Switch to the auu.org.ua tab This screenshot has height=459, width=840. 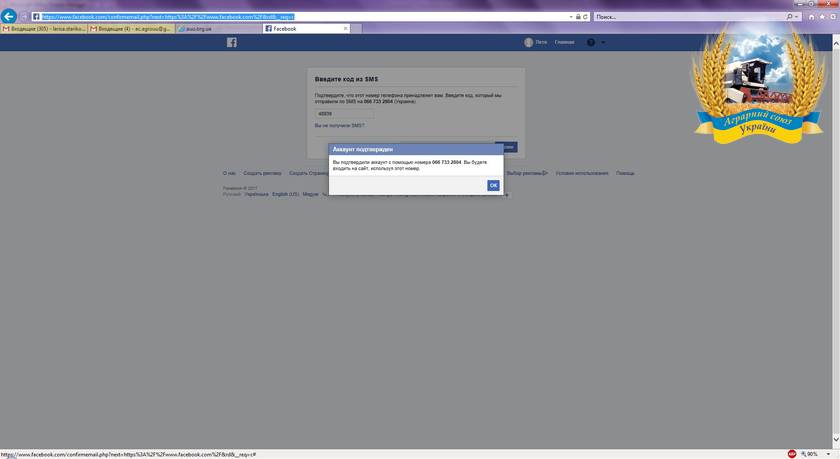[219, 28]
